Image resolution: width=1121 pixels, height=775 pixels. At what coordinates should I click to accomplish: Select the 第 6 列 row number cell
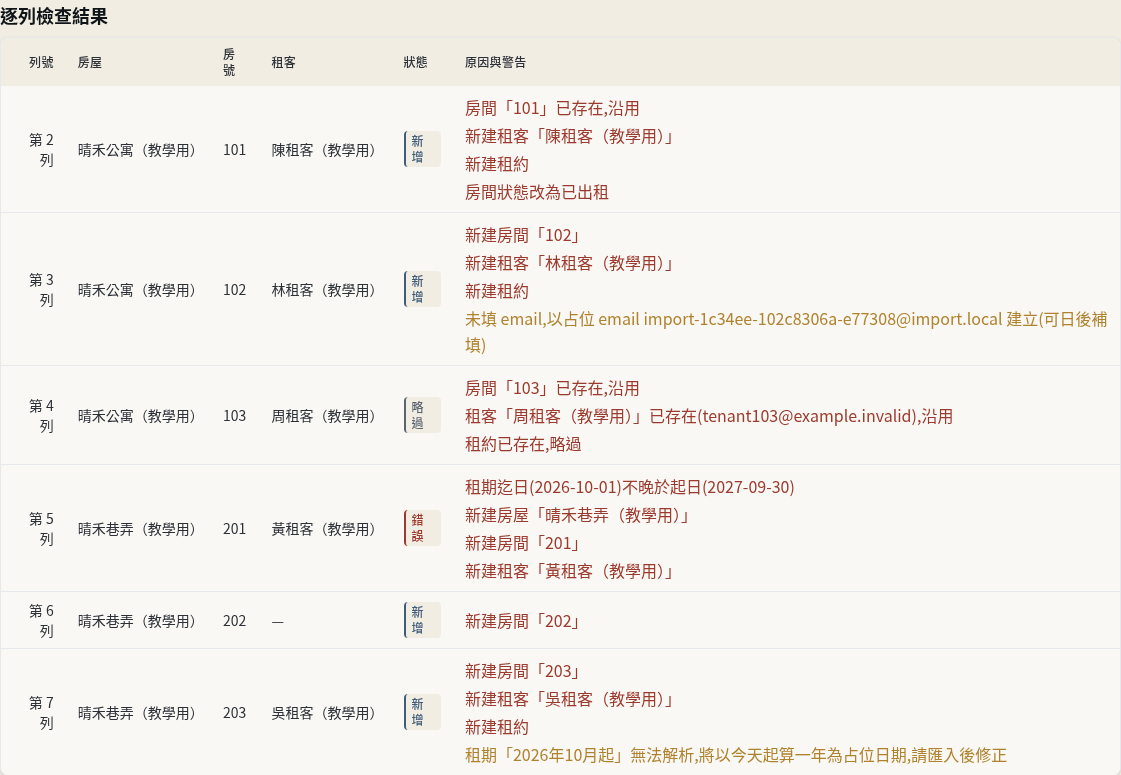click(41, 621)
